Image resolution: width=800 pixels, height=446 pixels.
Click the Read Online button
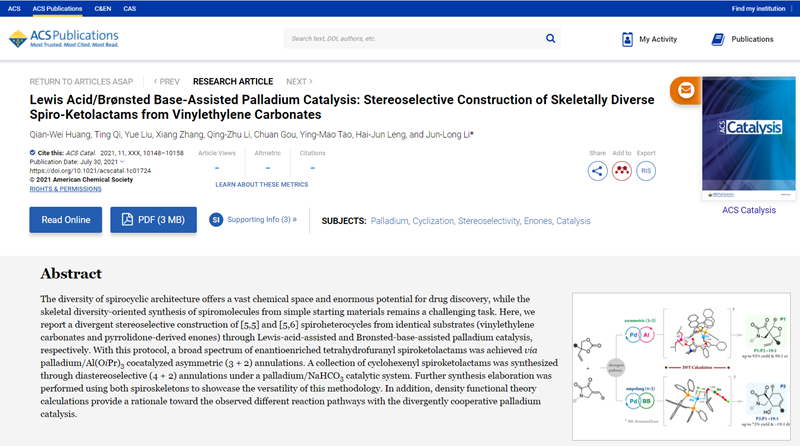tap(65, 220)
